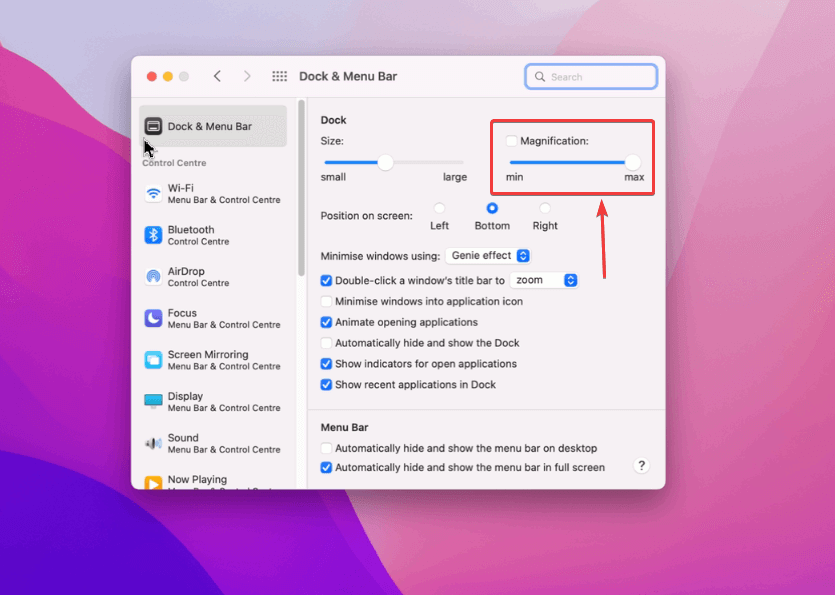Image resolution: width=835 pixels, height=595 pixels.
Task: Untick Double-click a window's title bar checkbox
Action: point(326,281)
